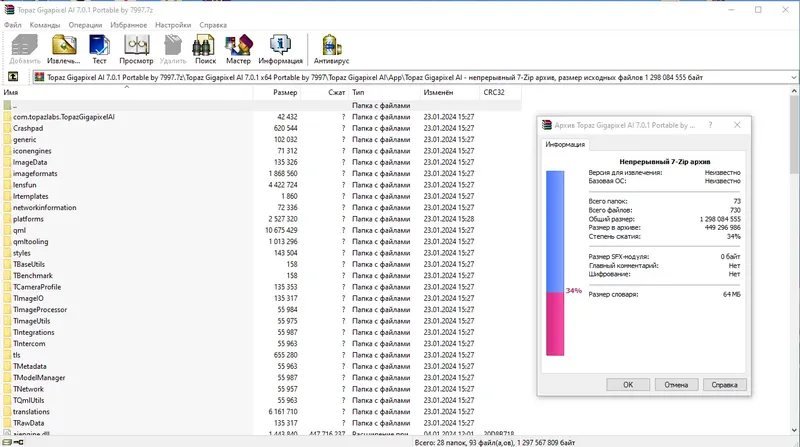
Task: Click the Удалить (Delete) toolbar icon
Action: coord(173,49)
